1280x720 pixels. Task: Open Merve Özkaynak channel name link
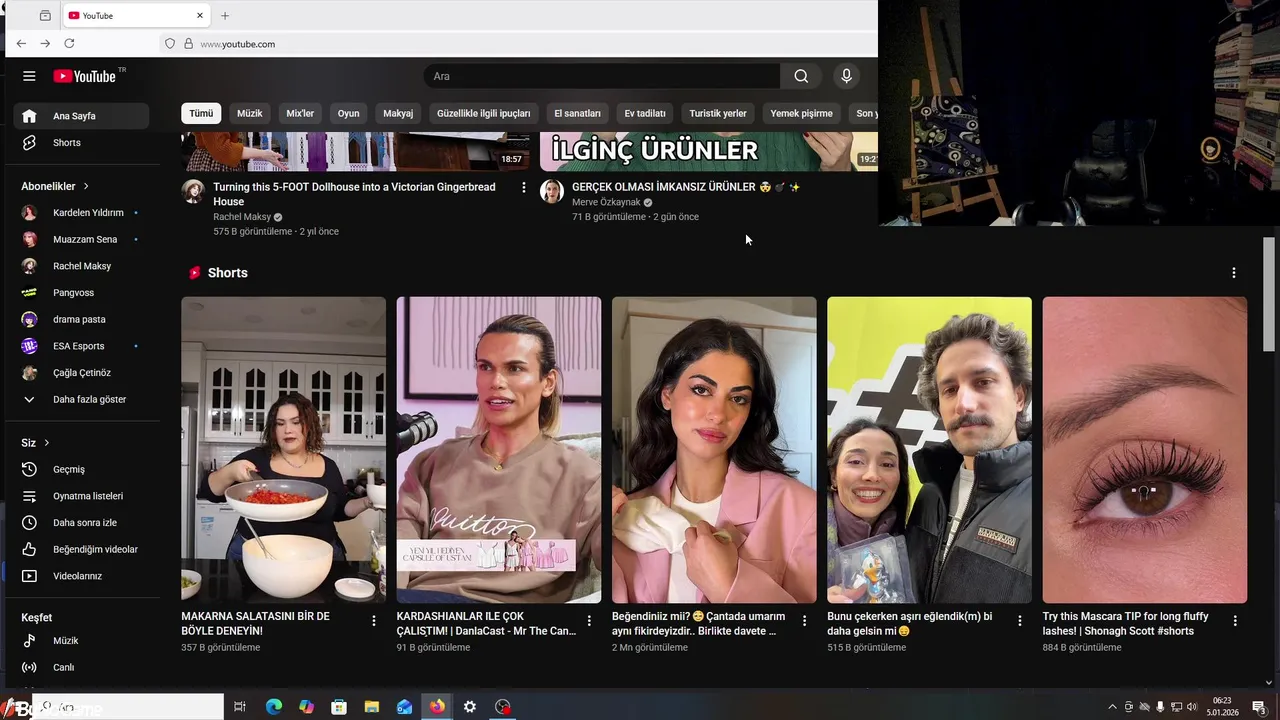606,202
